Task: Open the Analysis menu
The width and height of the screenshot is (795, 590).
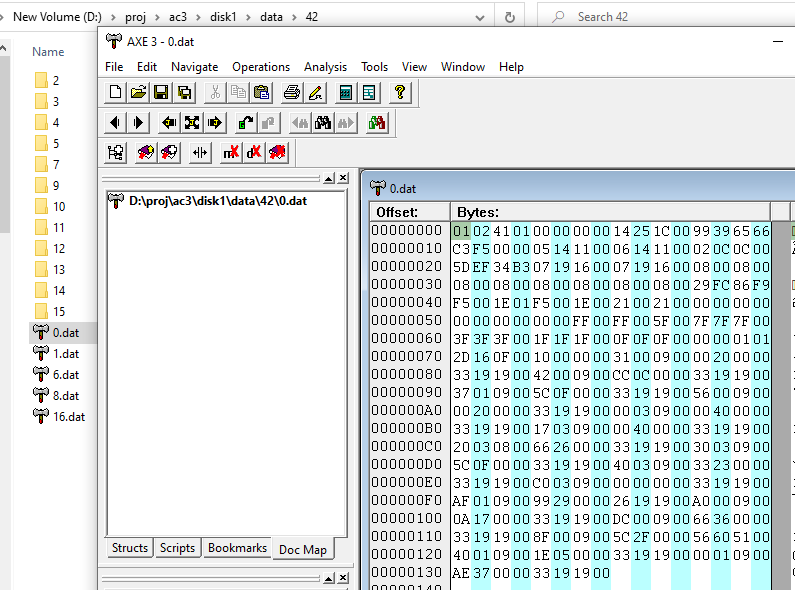Action: click(325, 67)
